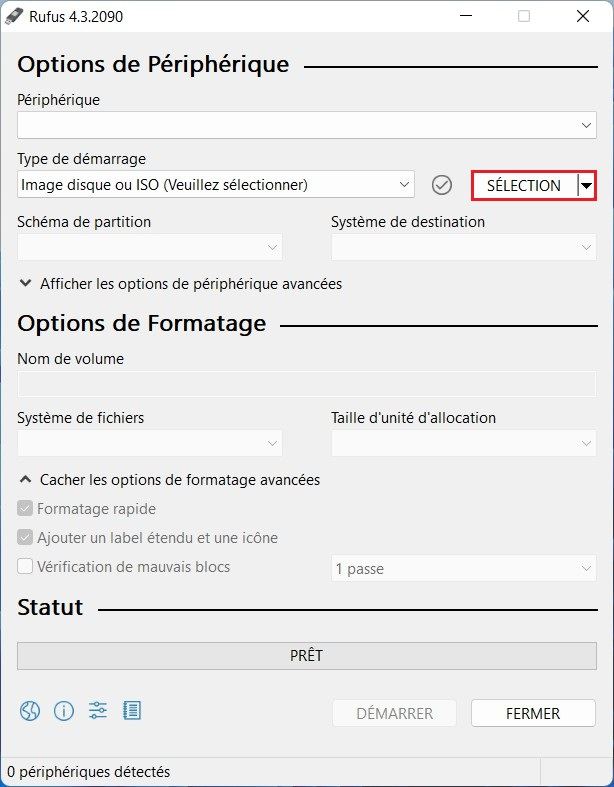Expand Afficher les options de périphérique avancées
The image size is (614, 787).
tap(180, 284)
